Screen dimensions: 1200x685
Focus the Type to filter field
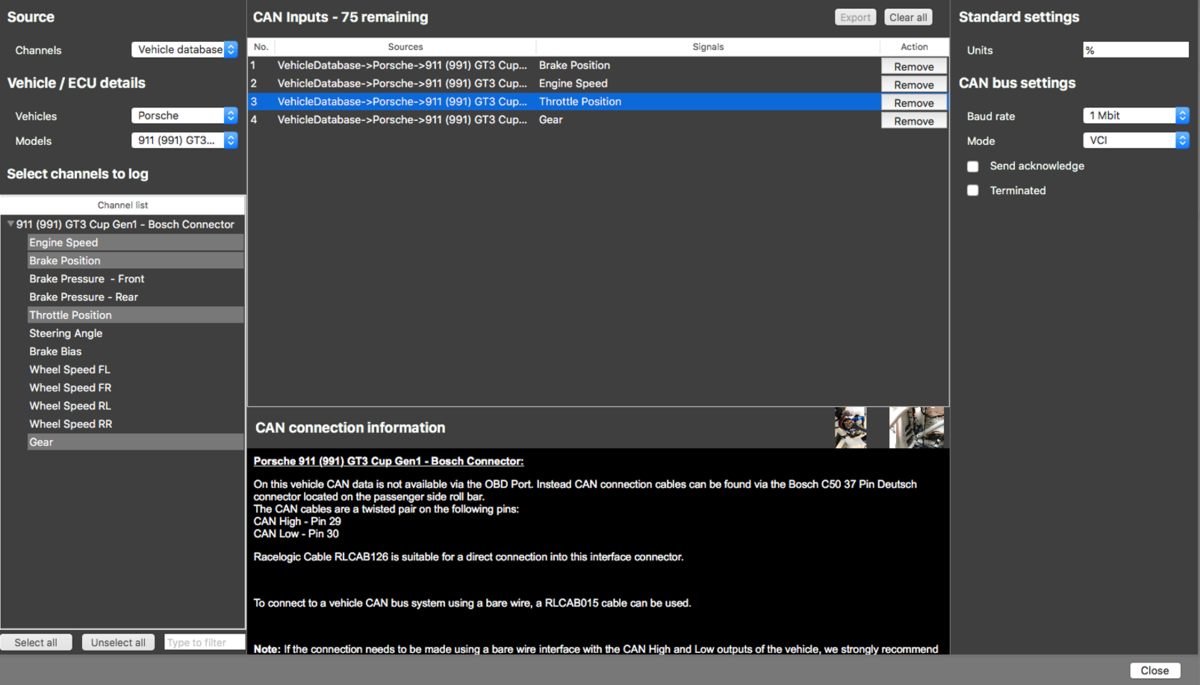tap(204, 642)
